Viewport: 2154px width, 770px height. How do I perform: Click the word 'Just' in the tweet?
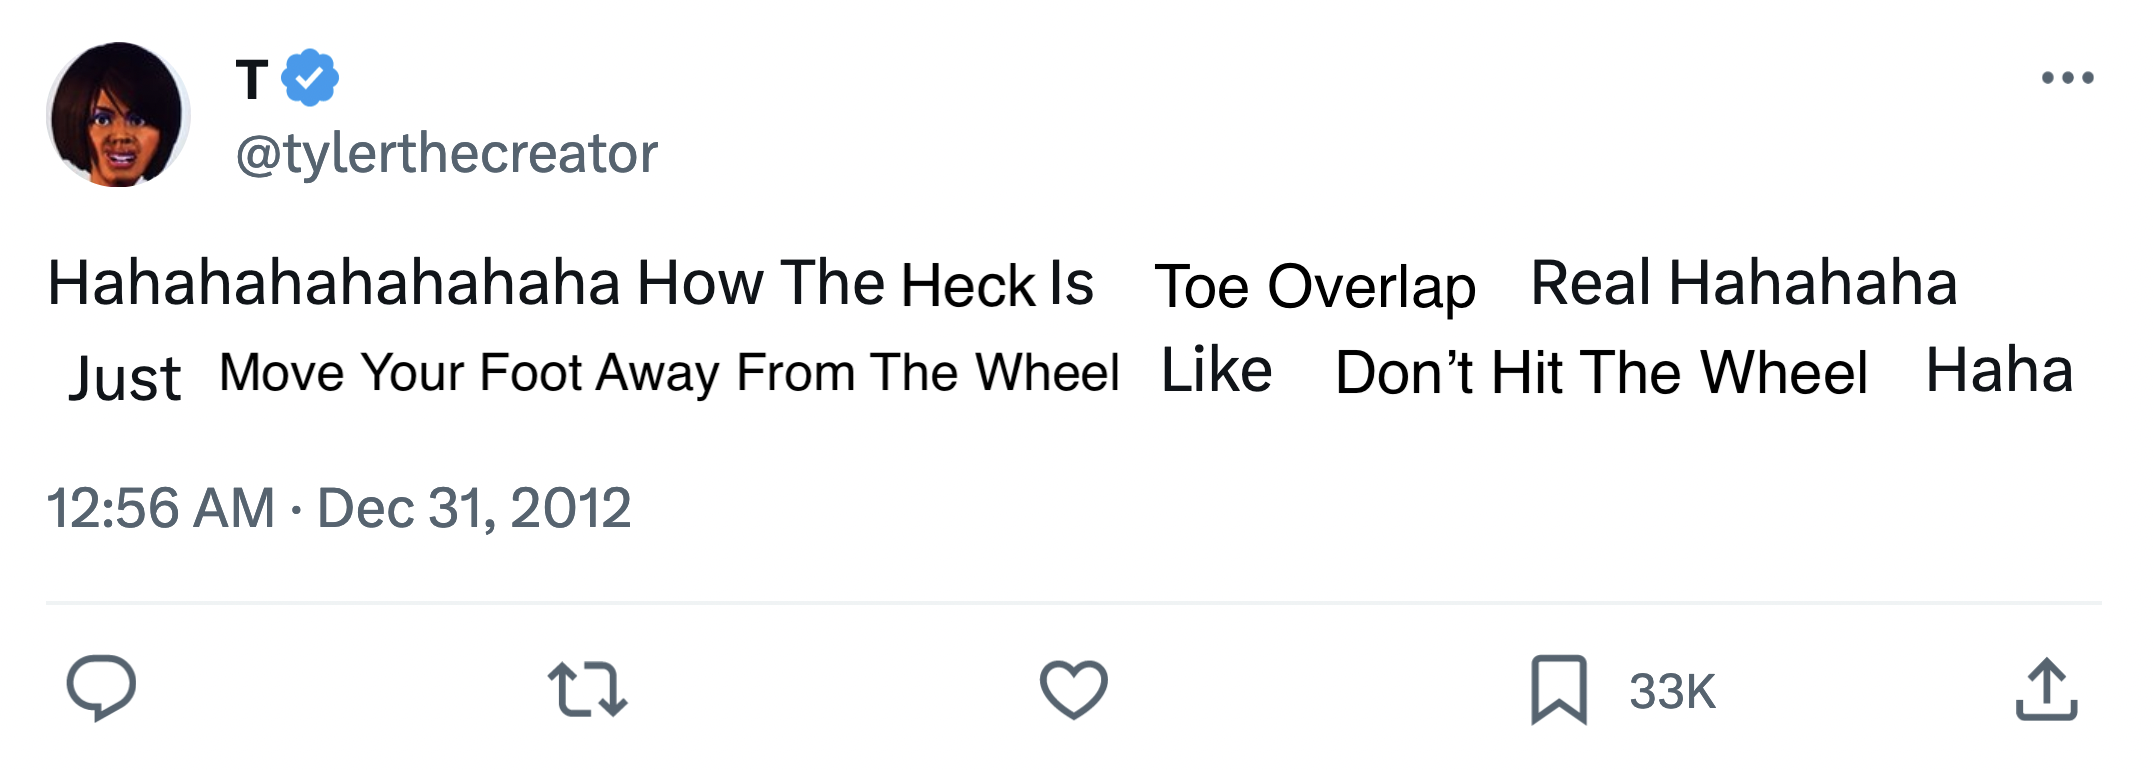(126, 379)
